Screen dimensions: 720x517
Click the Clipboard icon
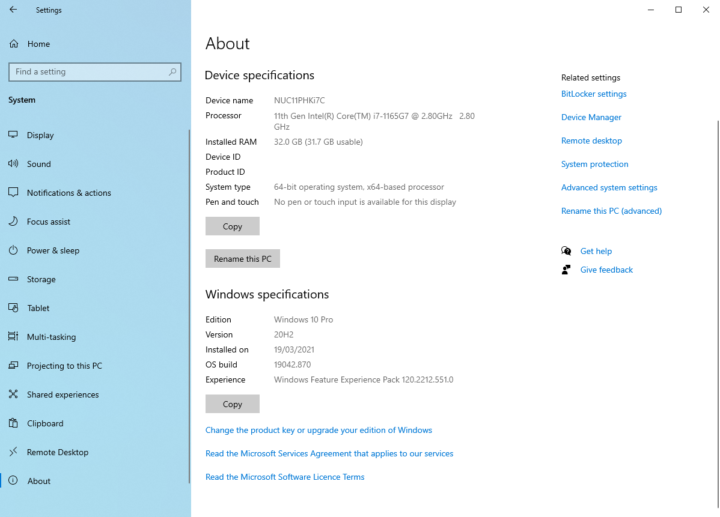(x=13, y=423)
